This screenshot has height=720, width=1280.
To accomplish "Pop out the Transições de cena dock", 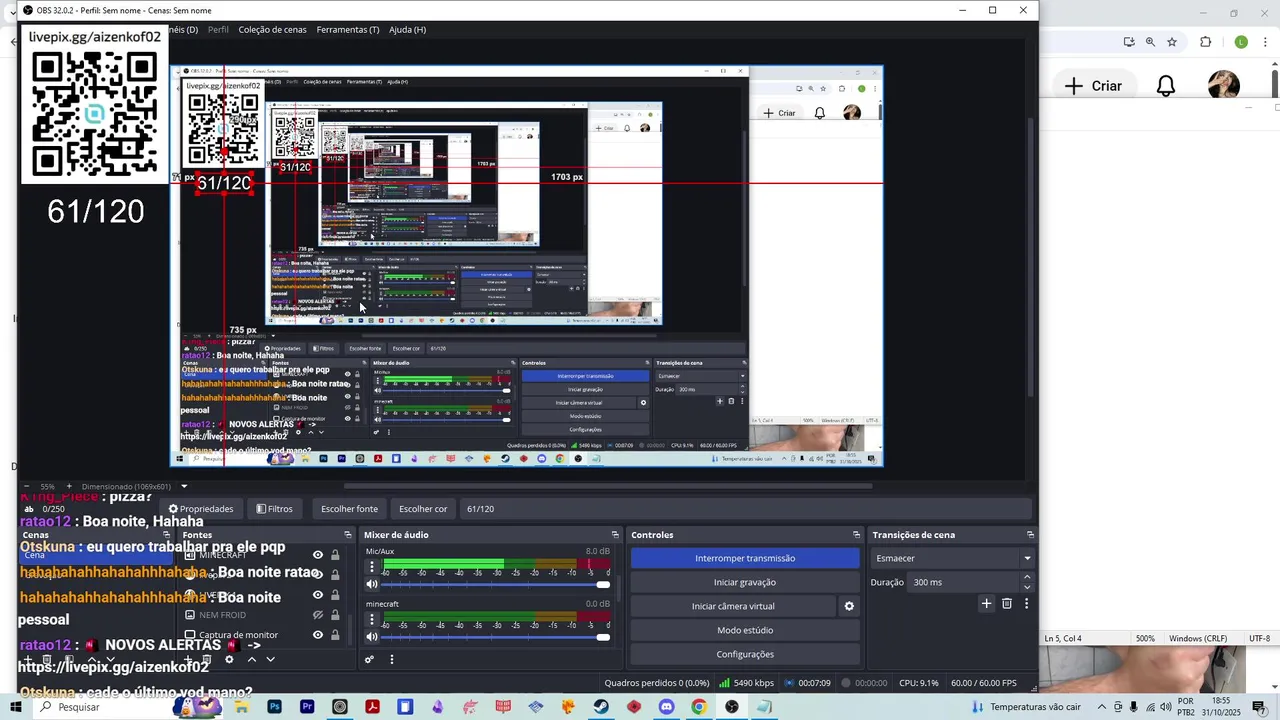I will pyautogui.click(x=1030, y=535).
